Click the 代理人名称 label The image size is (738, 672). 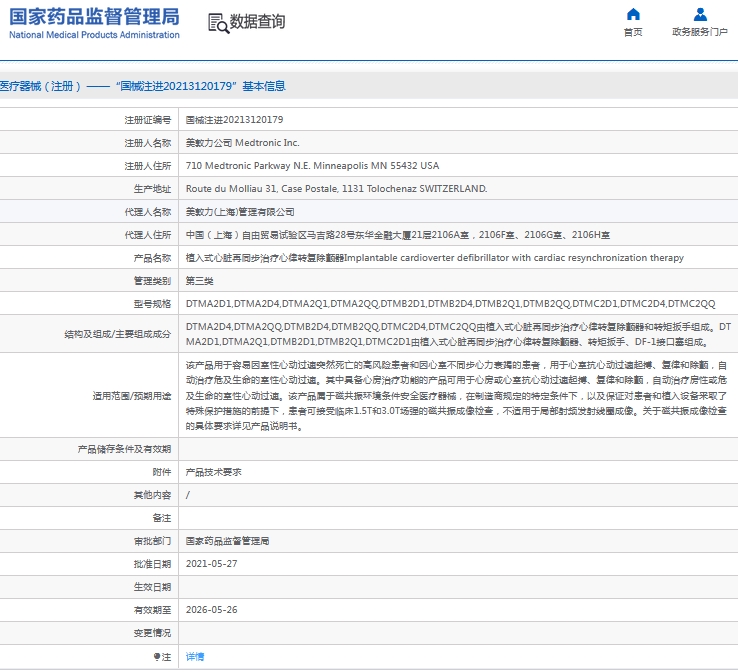pos(148,212)
